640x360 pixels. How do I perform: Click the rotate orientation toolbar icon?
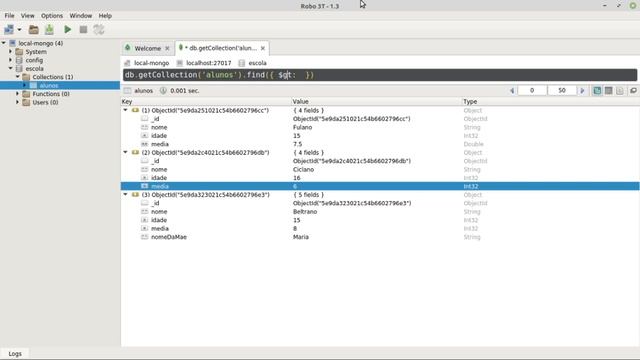[x=99, y=29]
